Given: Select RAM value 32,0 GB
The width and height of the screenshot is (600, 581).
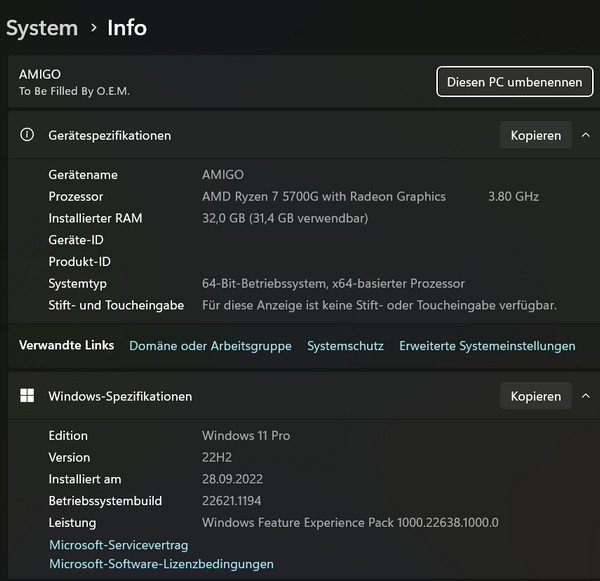Looking at the screenshot, I should (x=285, y=218).
